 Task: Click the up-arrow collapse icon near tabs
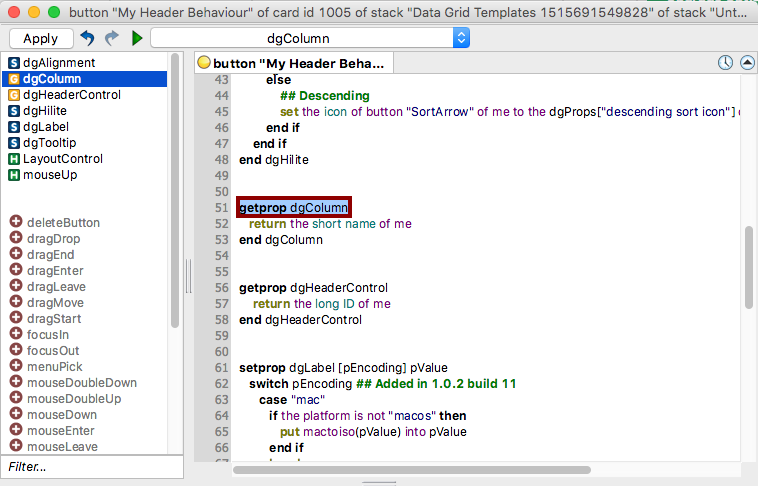pyautogui.click(x=747, y=62)
